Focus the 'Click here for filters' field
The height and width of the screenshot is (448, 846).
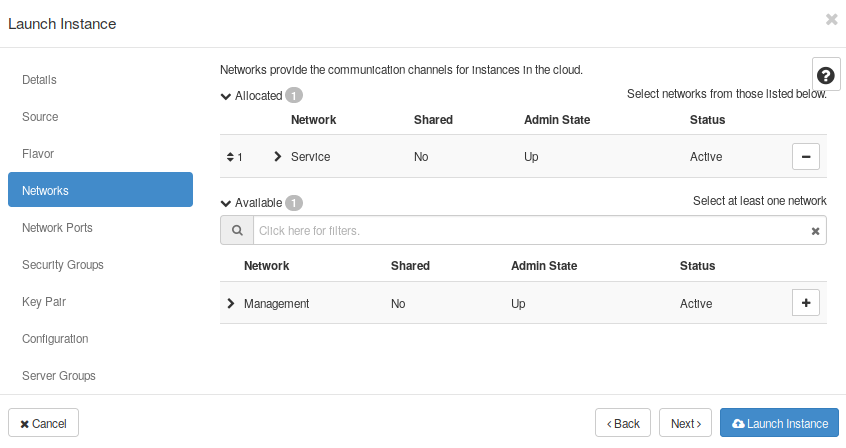pyautogui.click(x=530, y=231)
